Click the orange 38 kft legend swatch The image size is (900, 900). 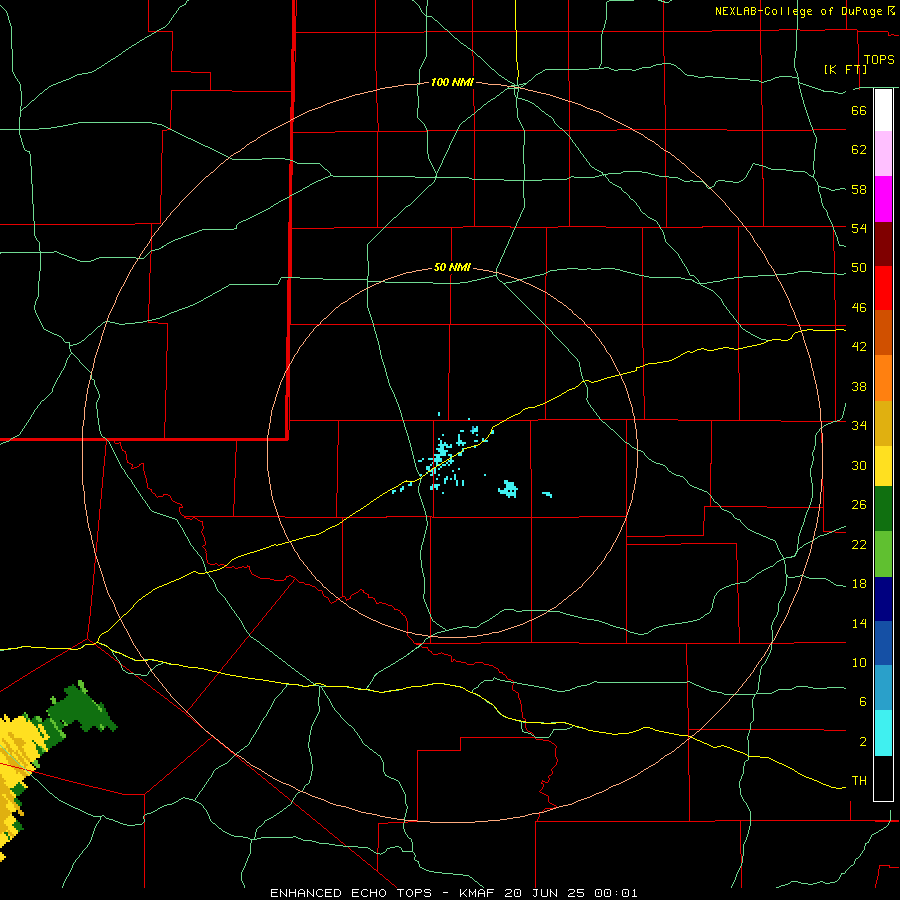click(883, 378)
